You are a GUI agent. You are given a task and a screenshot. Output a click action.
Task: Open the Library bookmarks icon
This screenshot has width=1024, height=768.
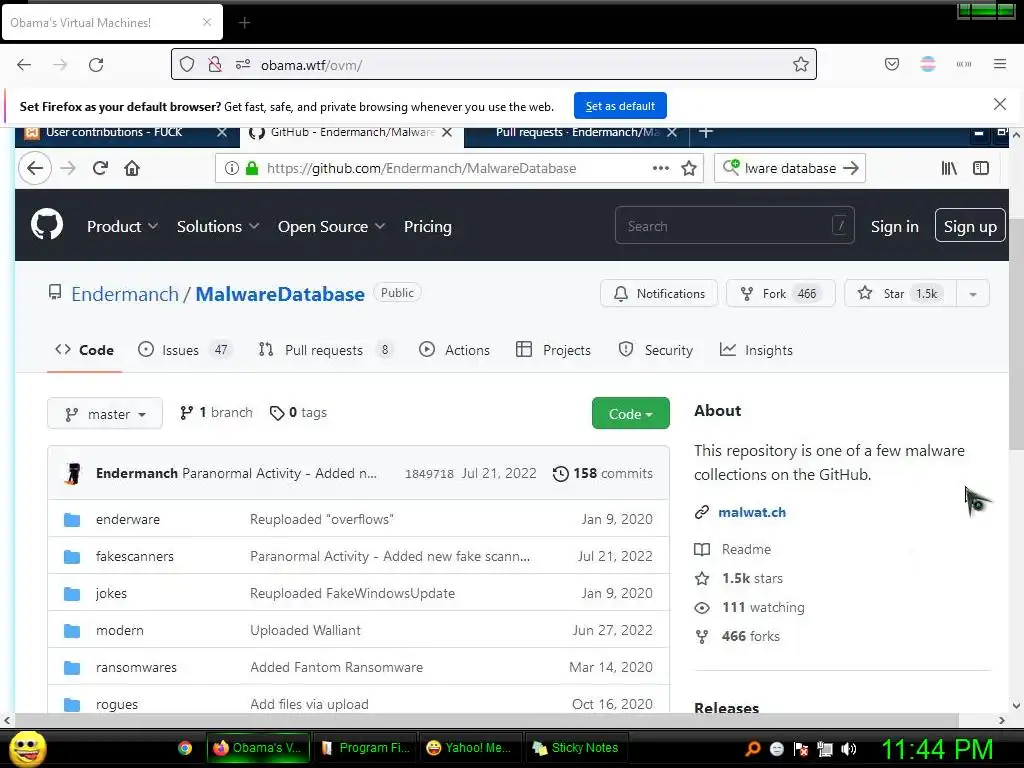949,168
